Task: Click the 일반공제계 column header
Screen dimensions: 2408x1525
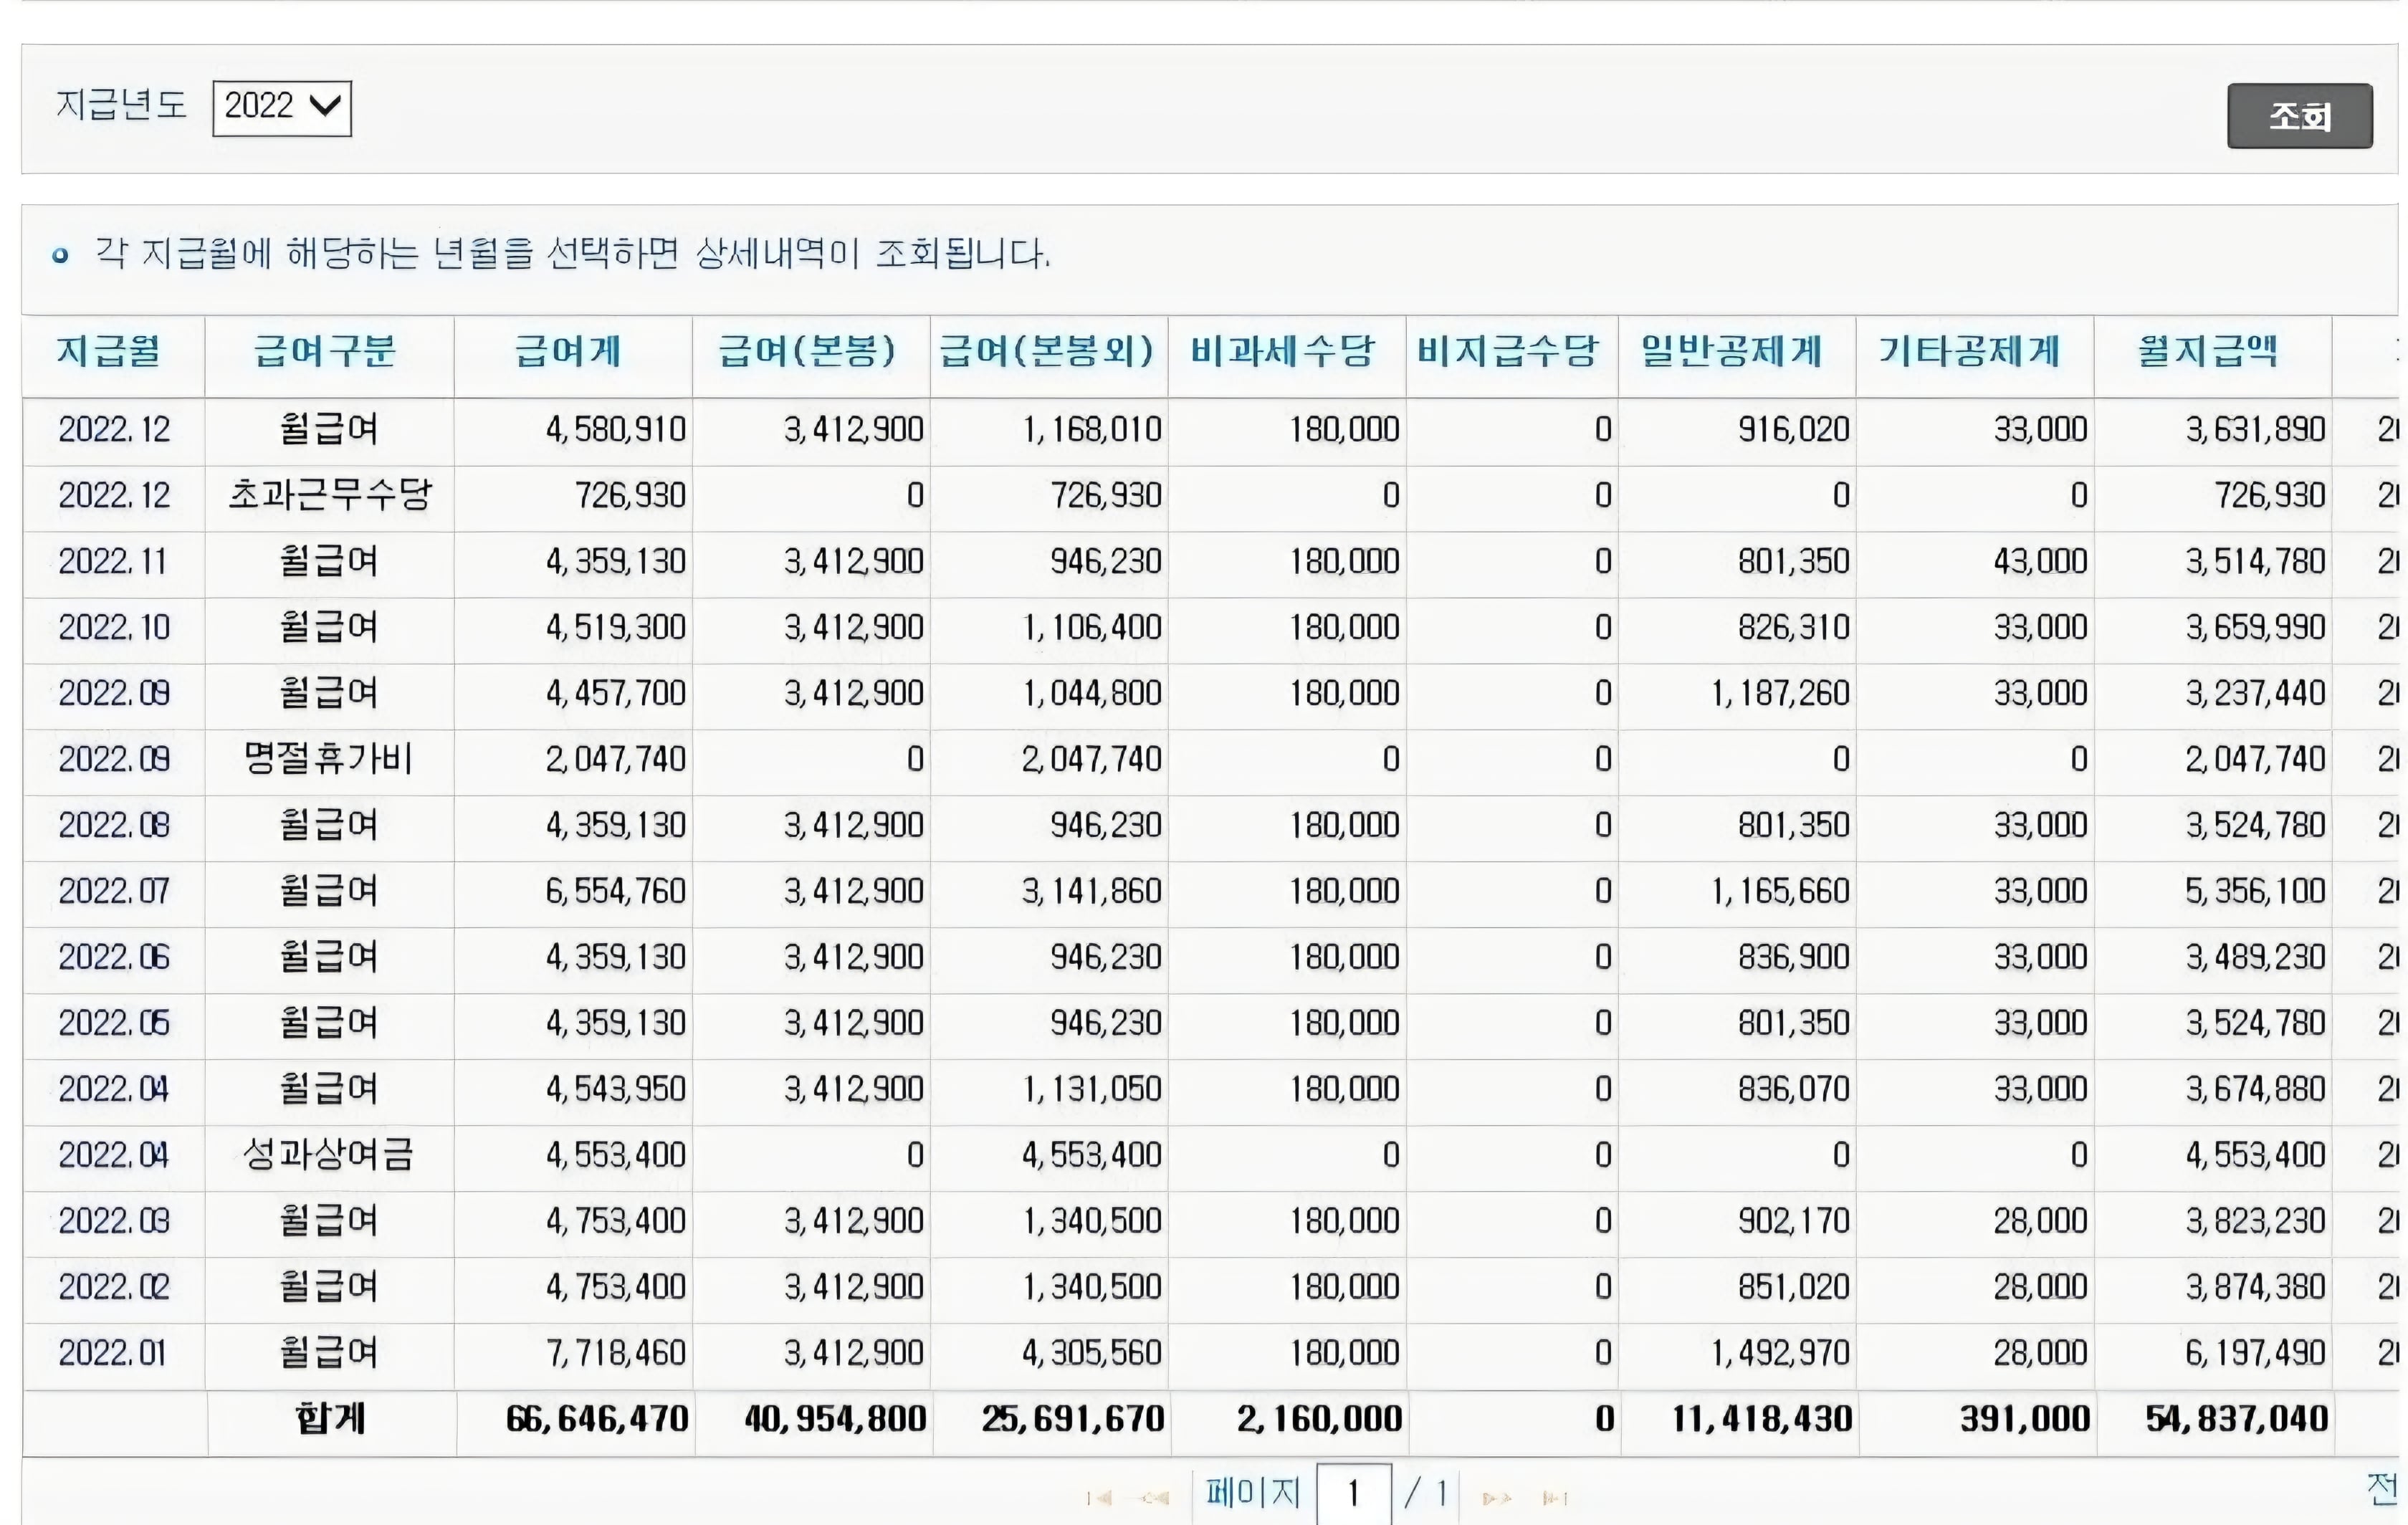Action: 1732,351
